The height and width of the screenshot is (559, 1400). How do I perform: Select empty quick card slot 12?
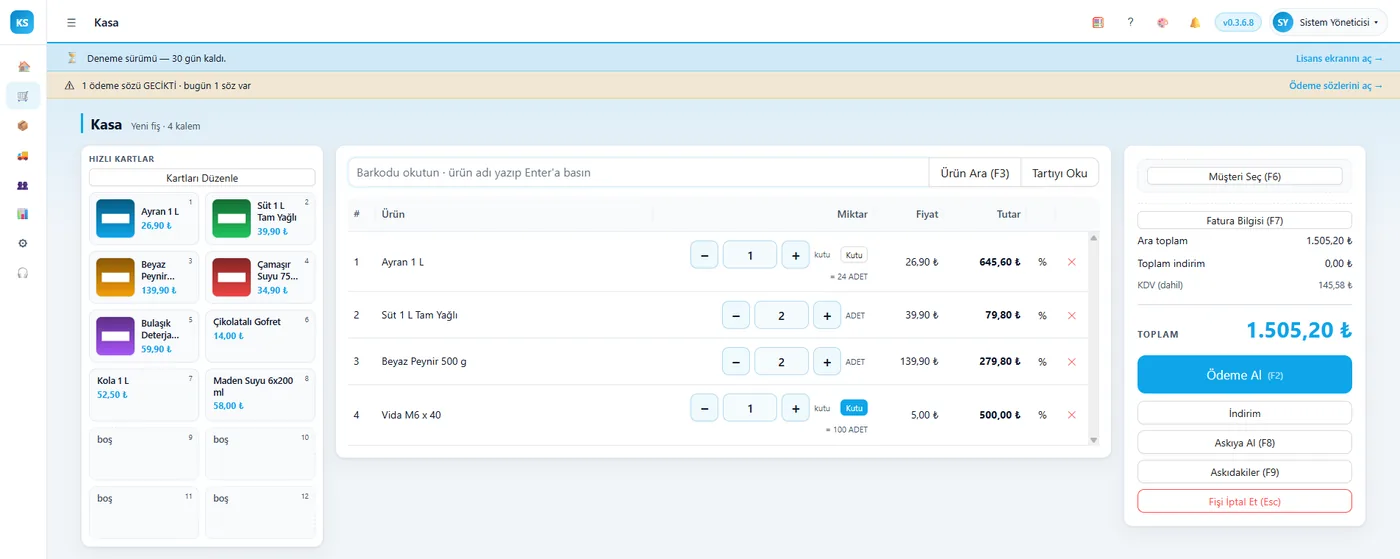point(260,512)
